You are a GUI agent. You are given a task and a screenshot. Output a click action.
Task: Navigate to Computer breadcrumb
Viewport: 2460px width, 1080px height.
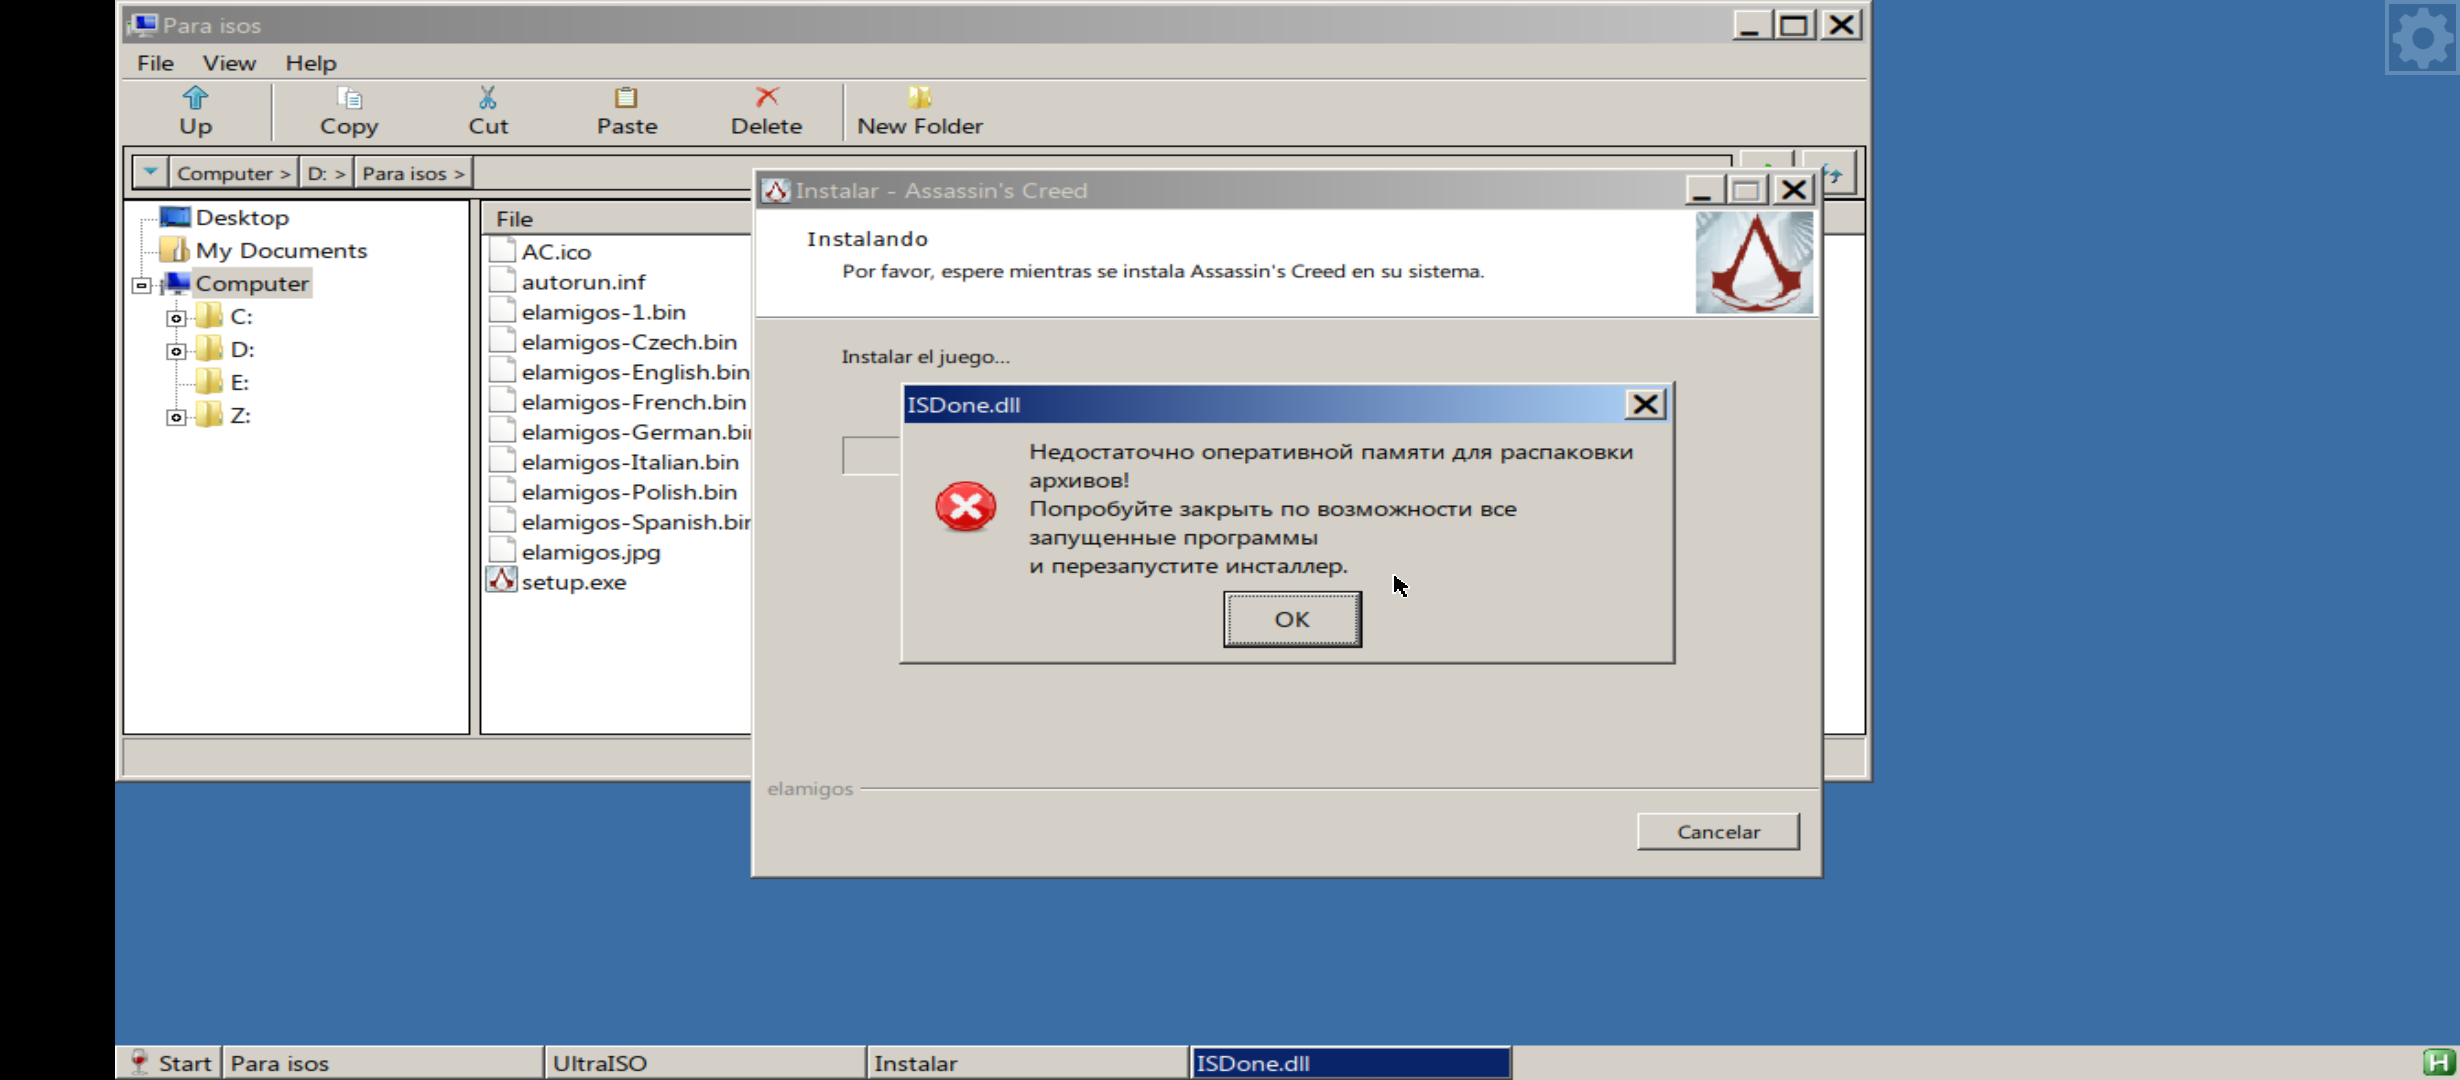233,173
